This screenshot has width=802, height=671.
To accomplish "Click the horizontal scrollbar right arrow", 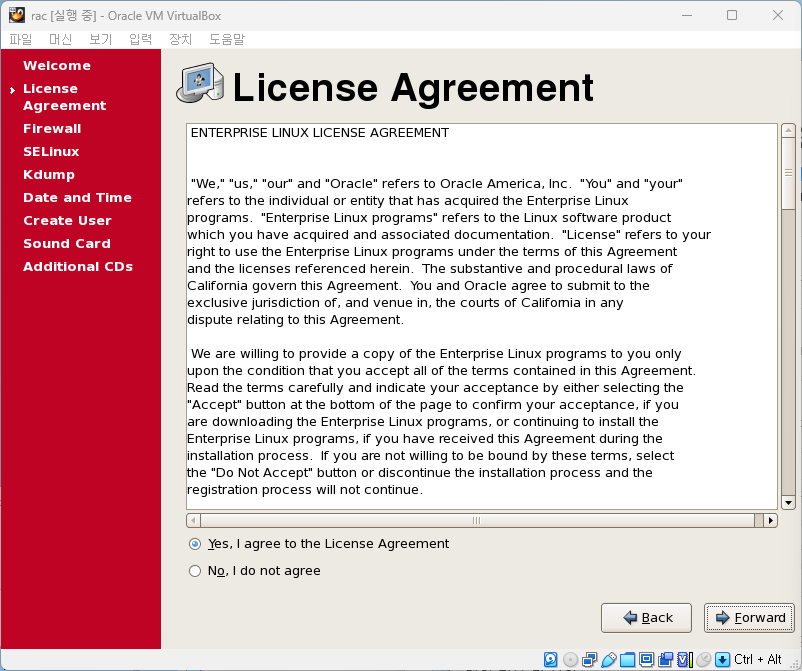I will click(770, 521).
